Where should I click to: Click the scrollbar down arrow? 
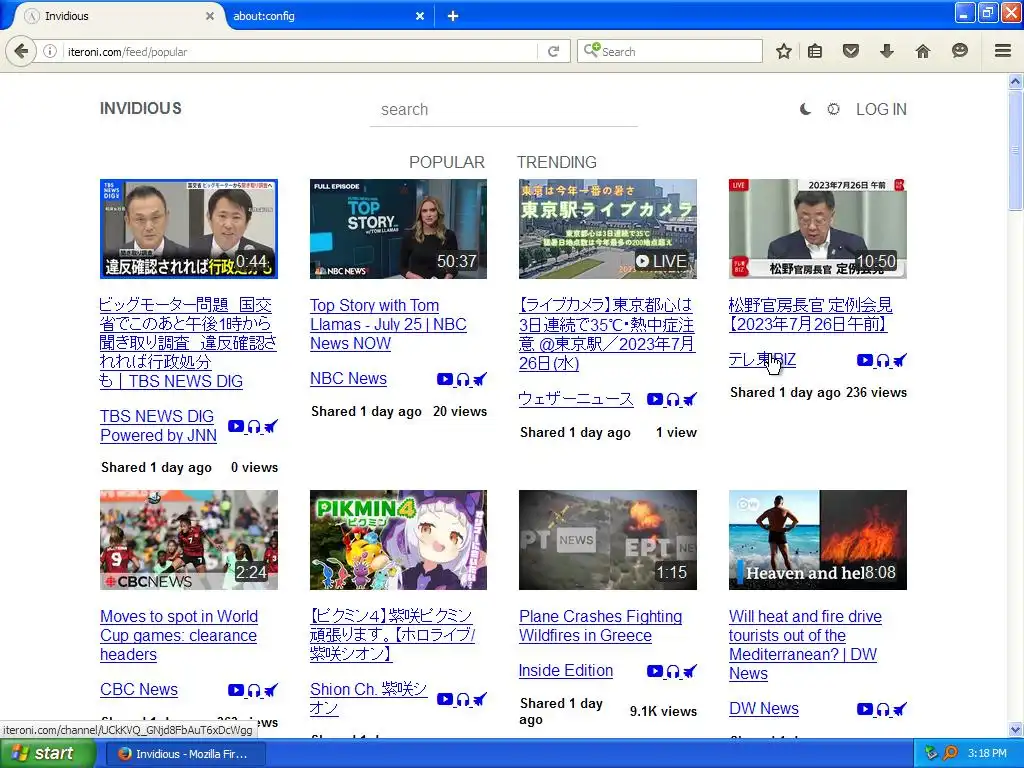(1015, 729)
